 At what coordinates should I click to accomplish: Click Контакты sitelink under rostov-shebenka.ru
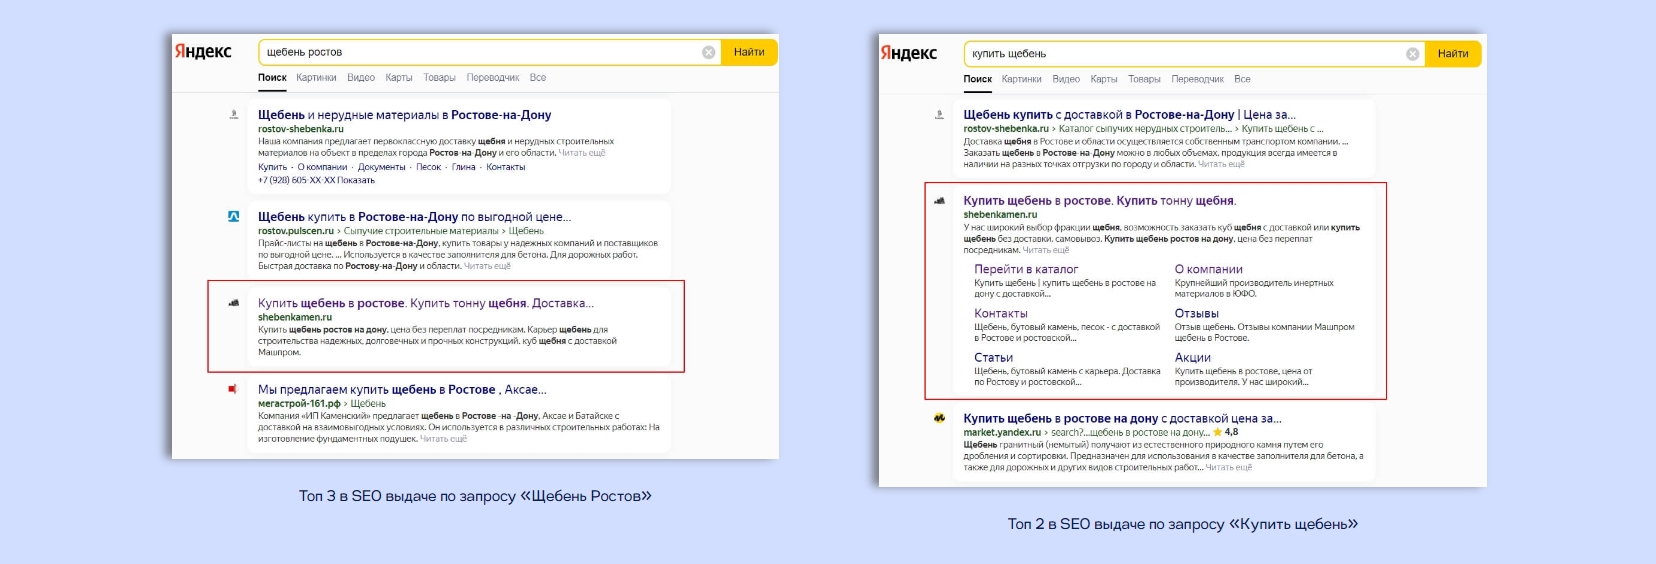pyautogui.click(x=505, y=167)
